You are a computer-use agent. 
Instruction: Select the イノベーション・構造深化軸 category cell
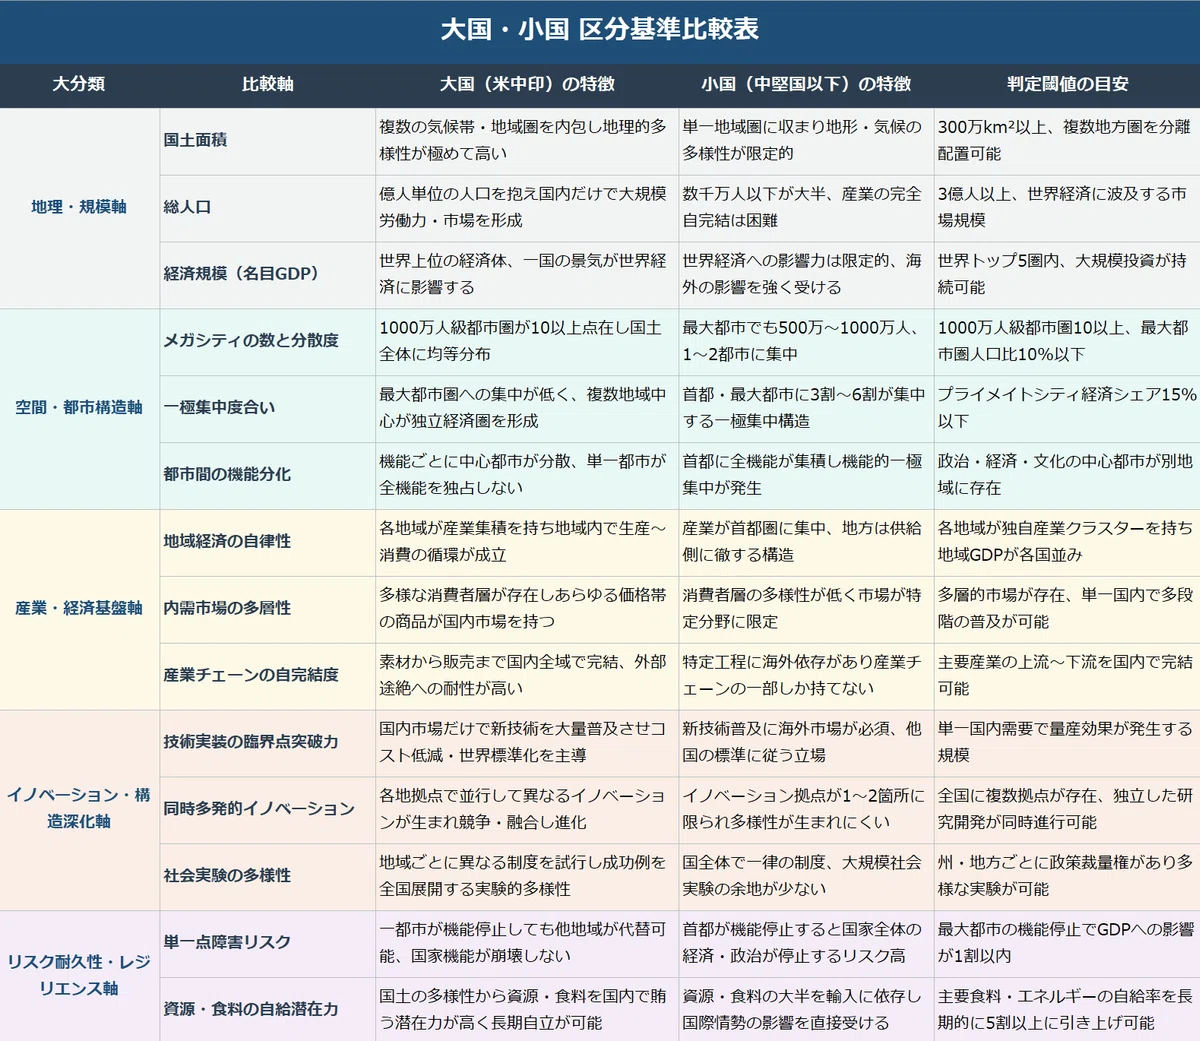coord(79,808)
